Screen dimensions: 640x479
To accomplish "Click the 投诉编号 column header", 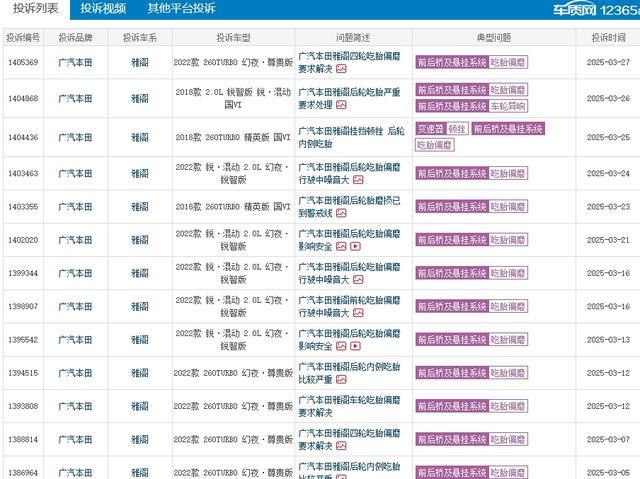I will [x=23, y=38].
